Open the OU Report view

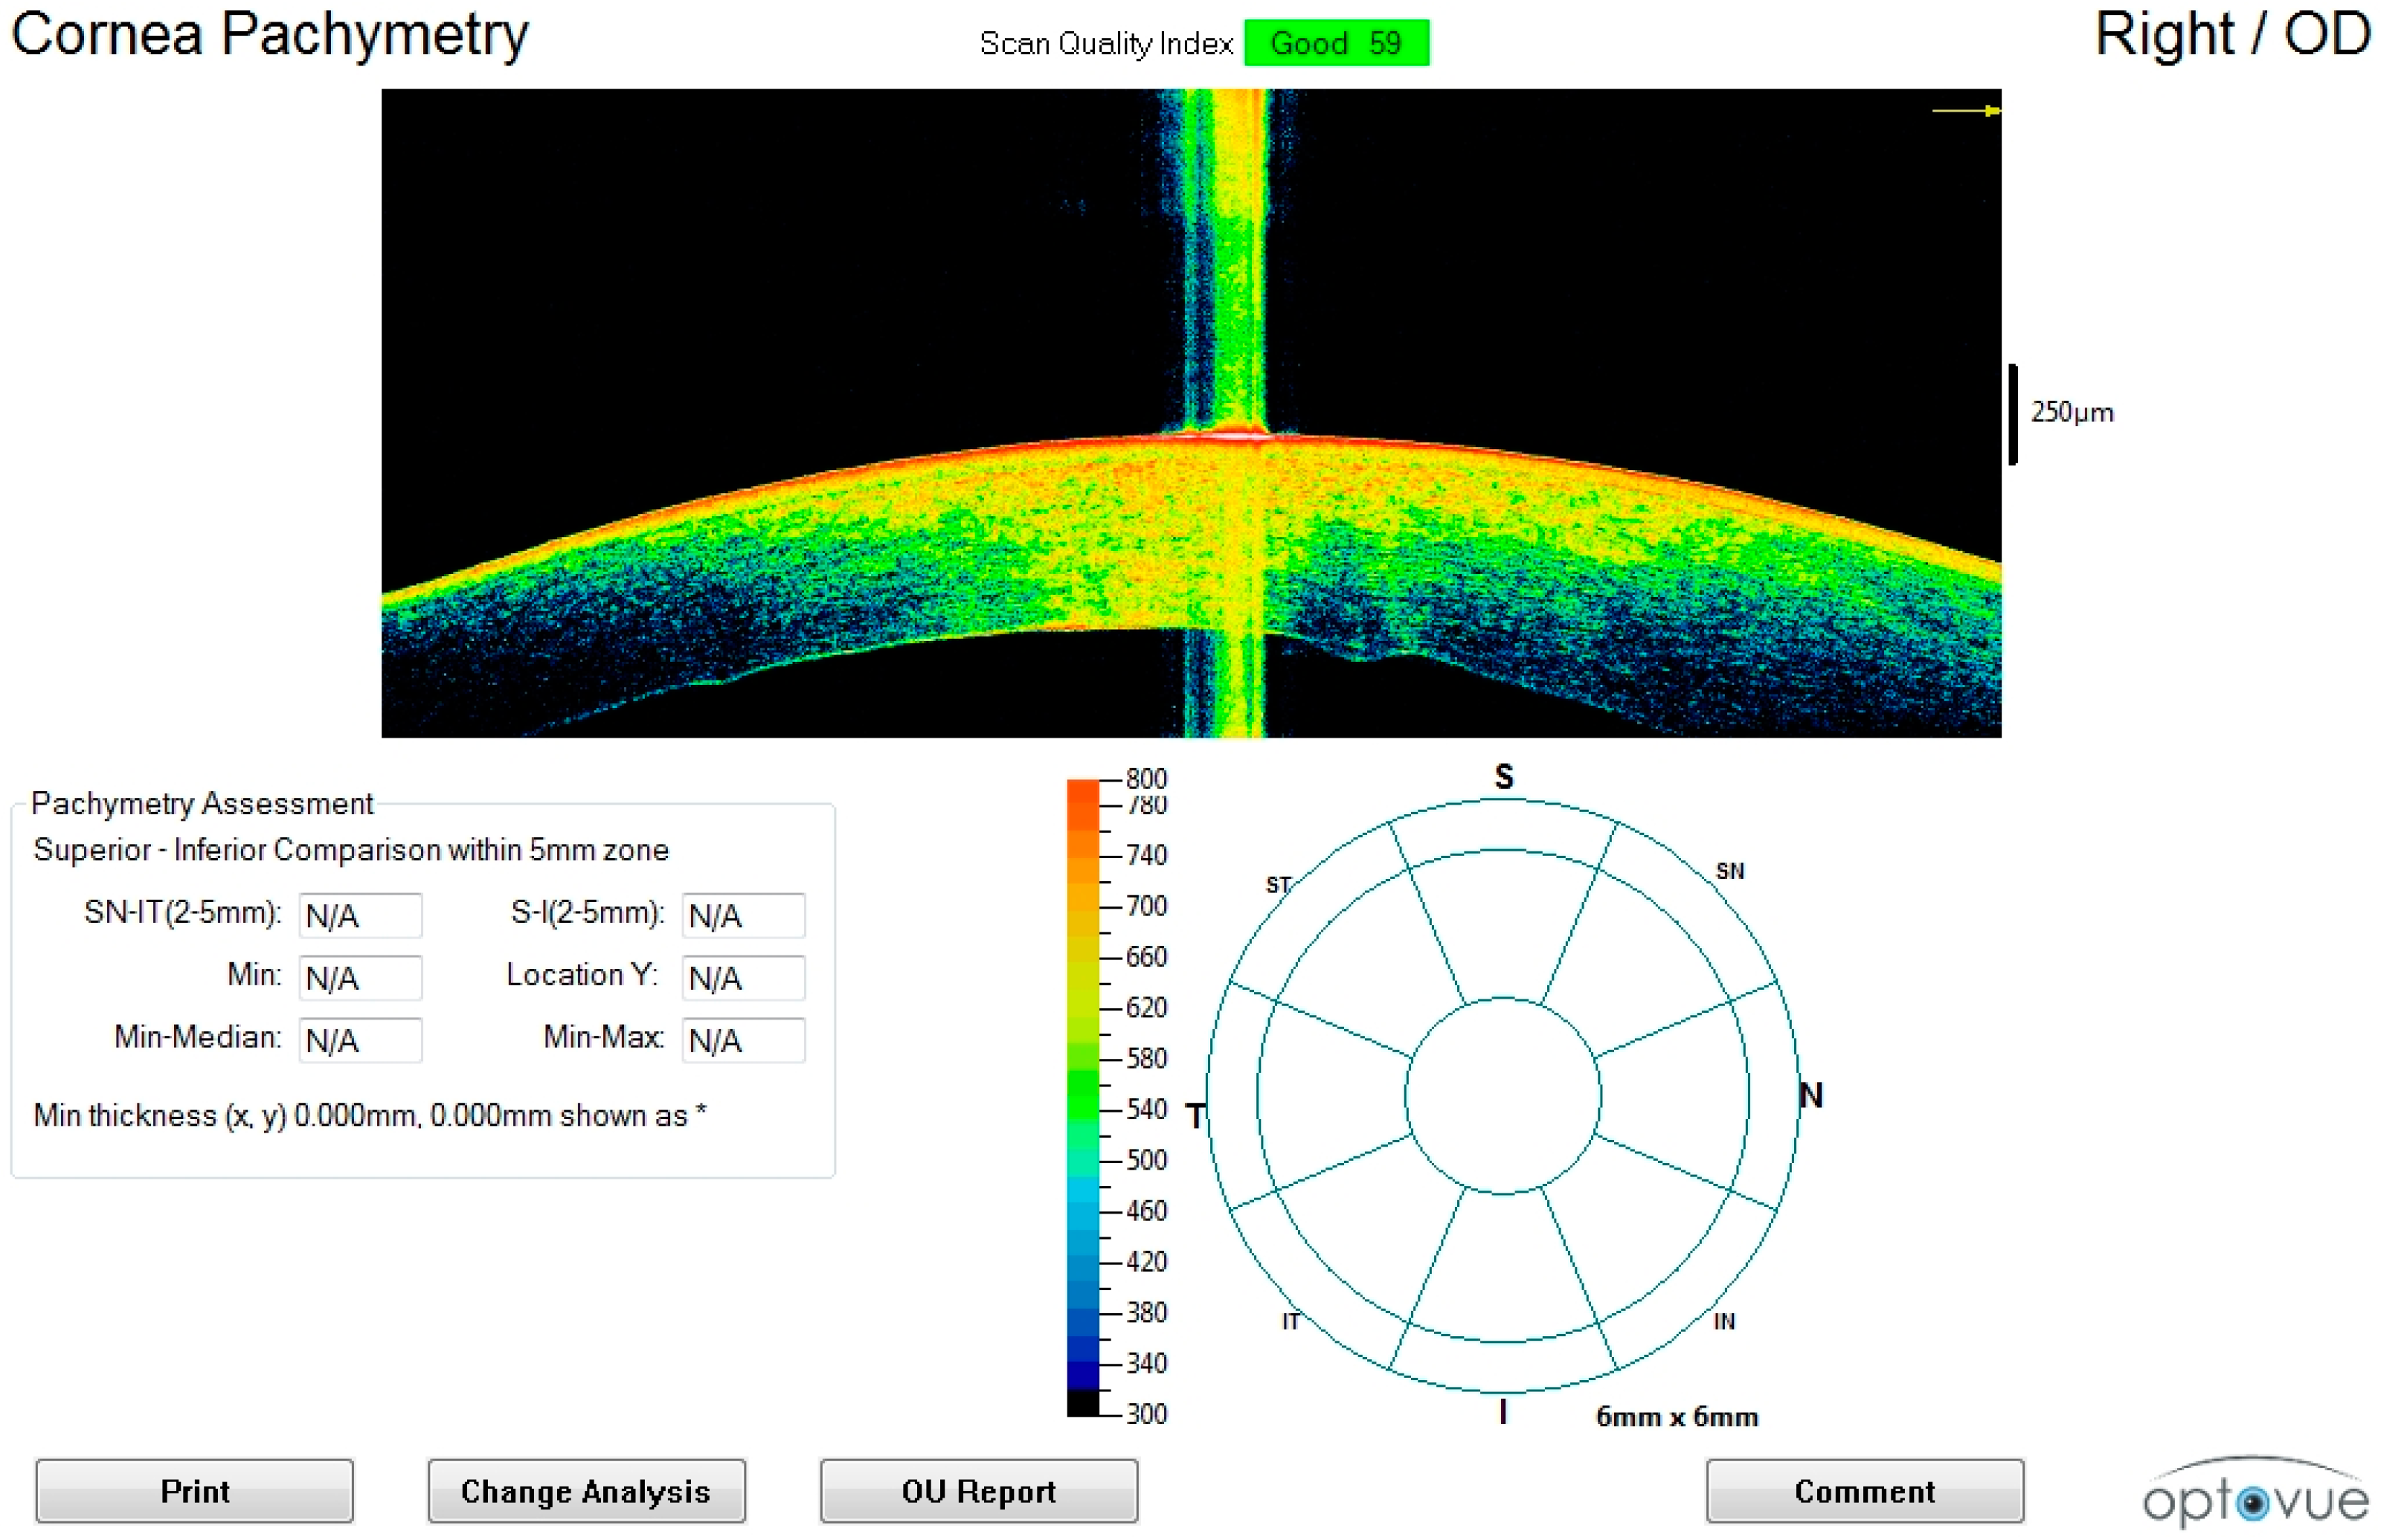point(977,1491)
